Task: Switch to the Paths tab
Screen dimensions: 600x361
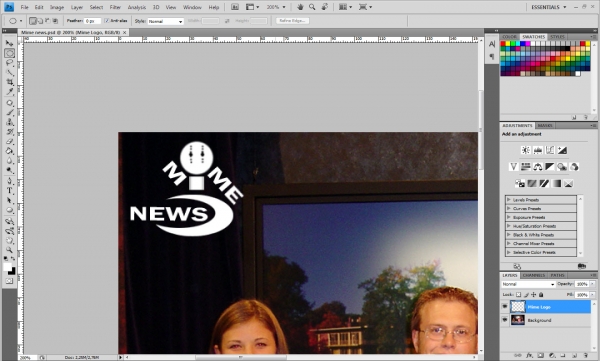Action: pyautogui.click(x=558, y=275)
